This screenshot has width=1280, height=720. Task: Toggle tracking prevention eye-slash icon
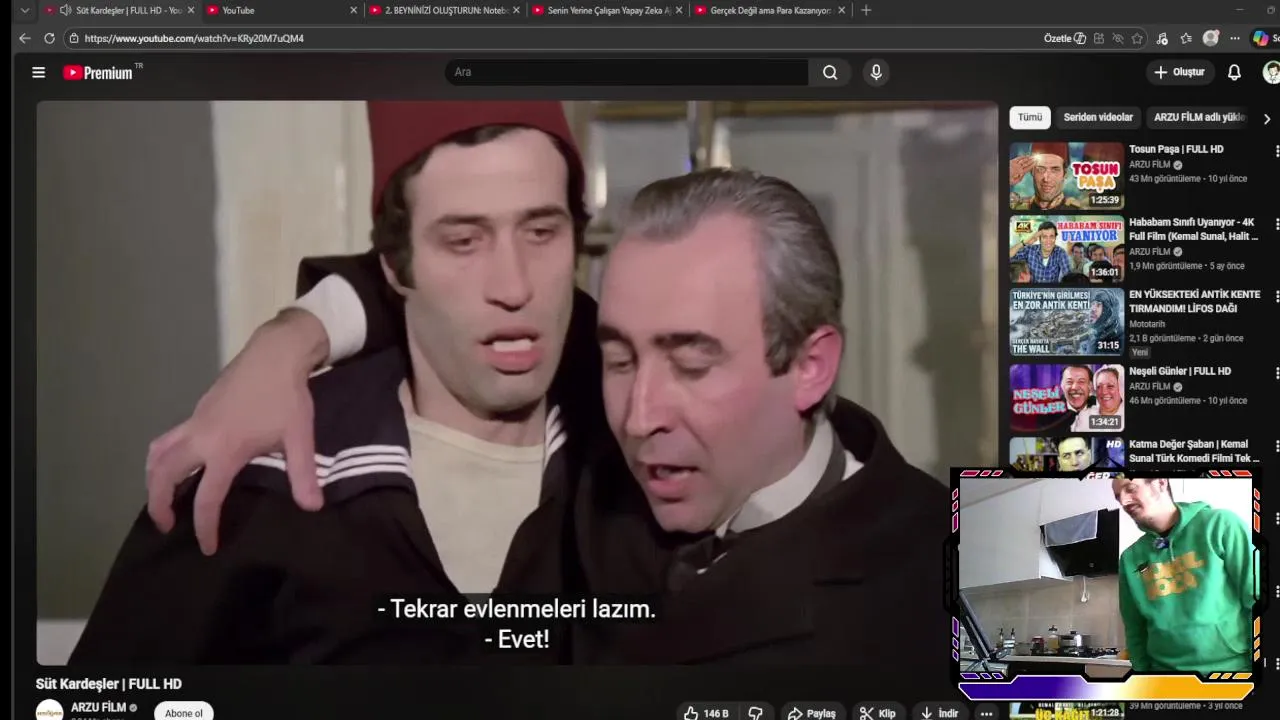click(x=1118, y=38)
